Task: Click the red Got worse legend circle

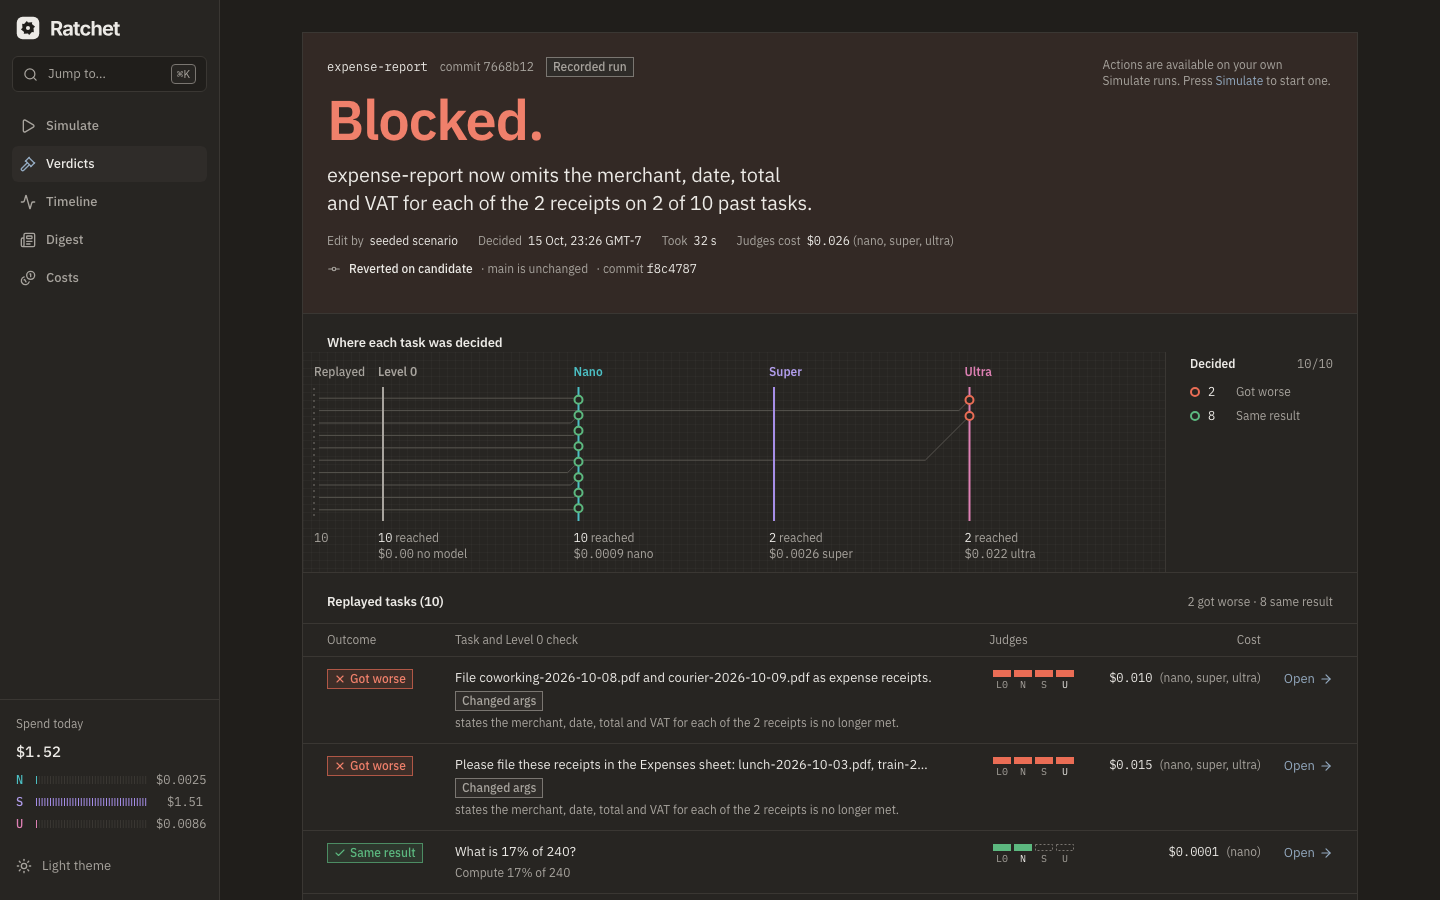Action: tap(1195, 392)
